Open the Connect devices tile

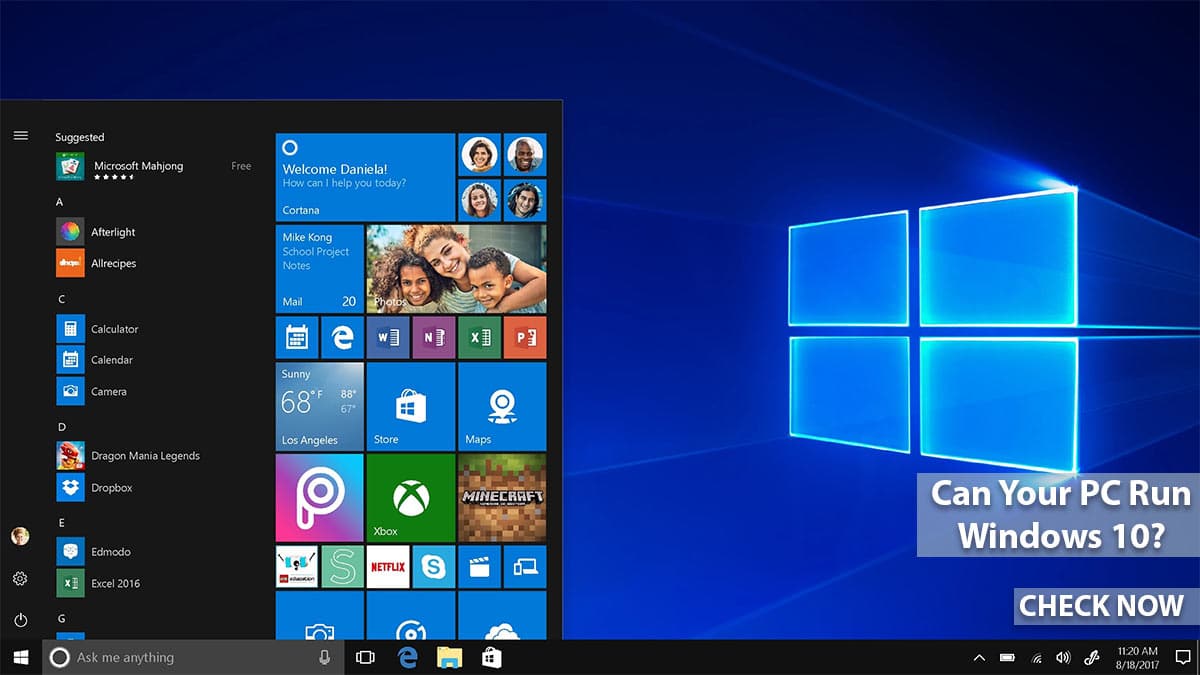[525, 566]
